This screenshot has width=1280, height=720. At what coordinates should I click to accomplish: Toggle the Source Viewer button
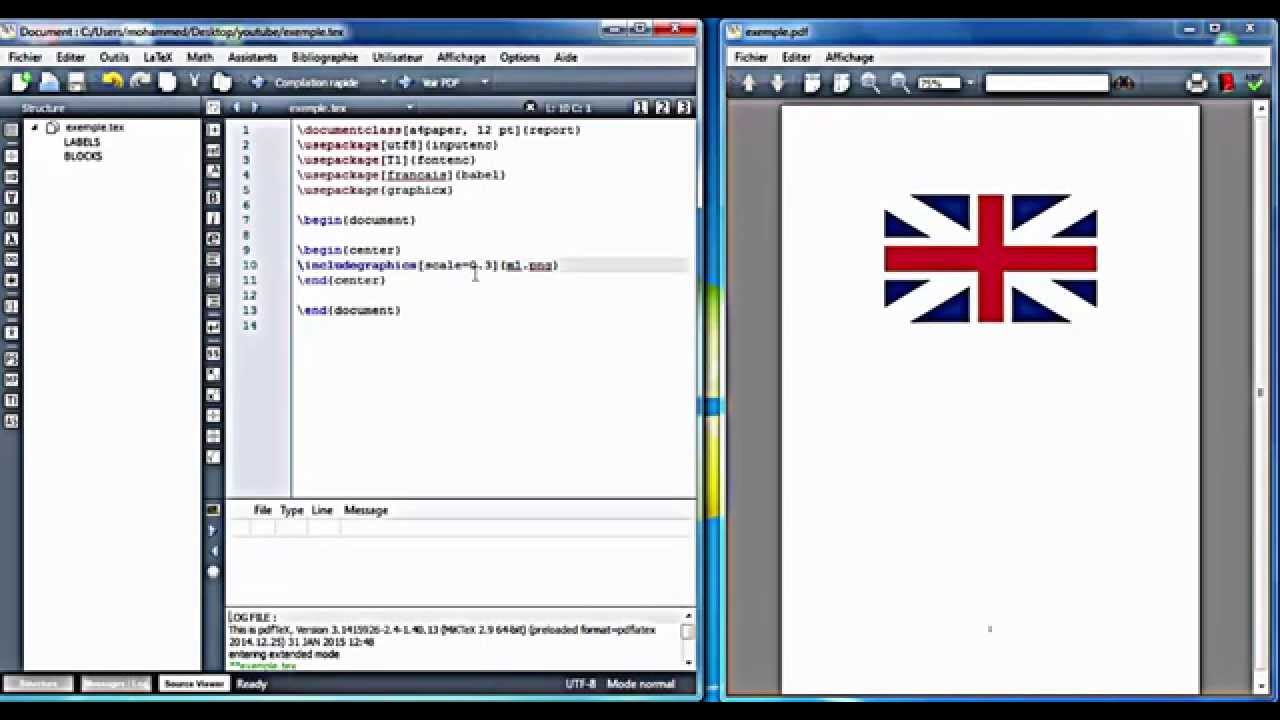[x=194, y=684]
